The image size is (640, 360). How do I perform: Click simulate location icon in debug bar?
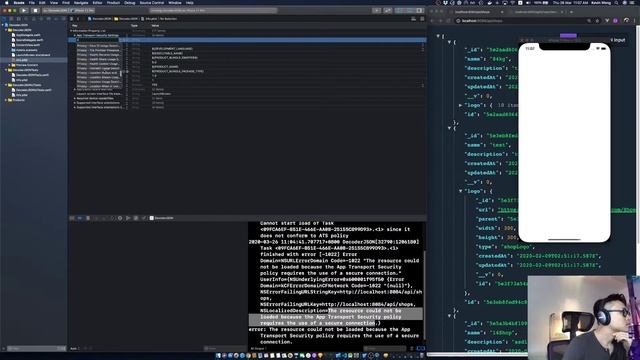click(x=144, y=218)
